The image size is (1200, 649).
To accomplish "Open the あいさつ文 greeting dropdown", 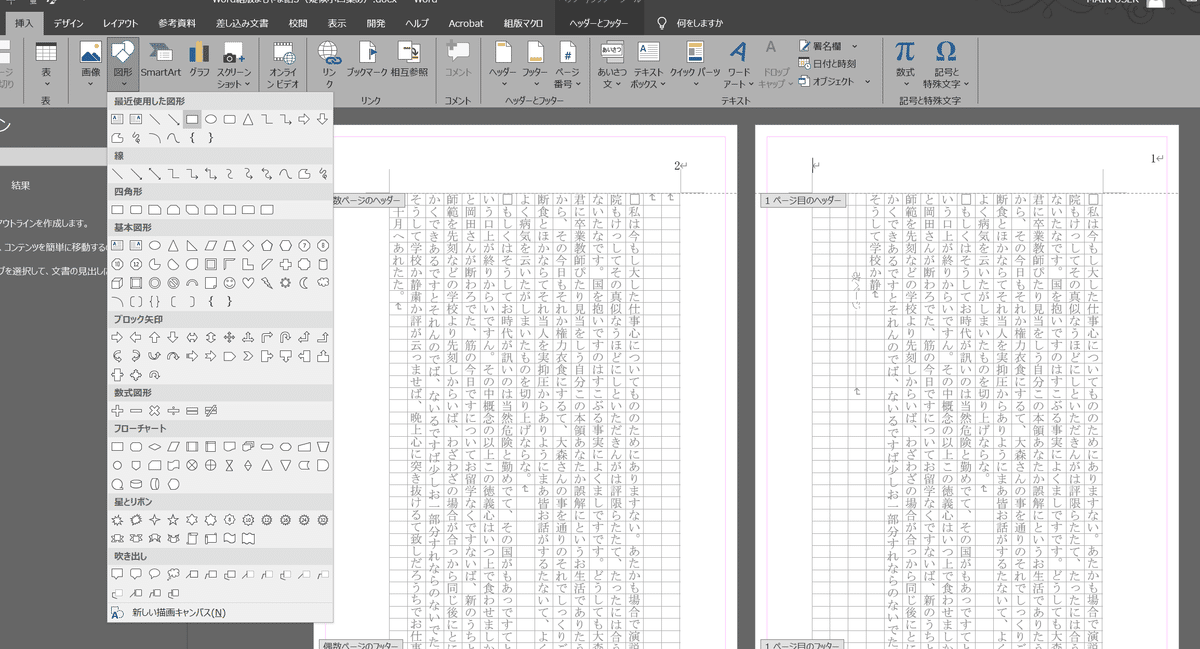I will [612, 64].
